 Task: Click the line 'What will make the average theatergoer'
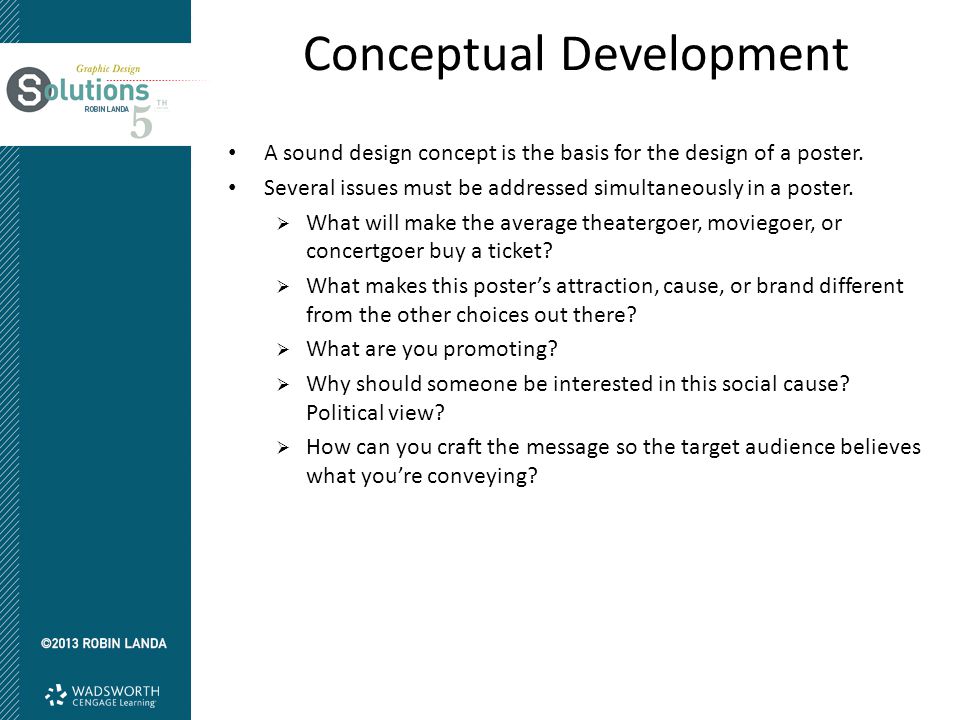click(x=574, y=223)
